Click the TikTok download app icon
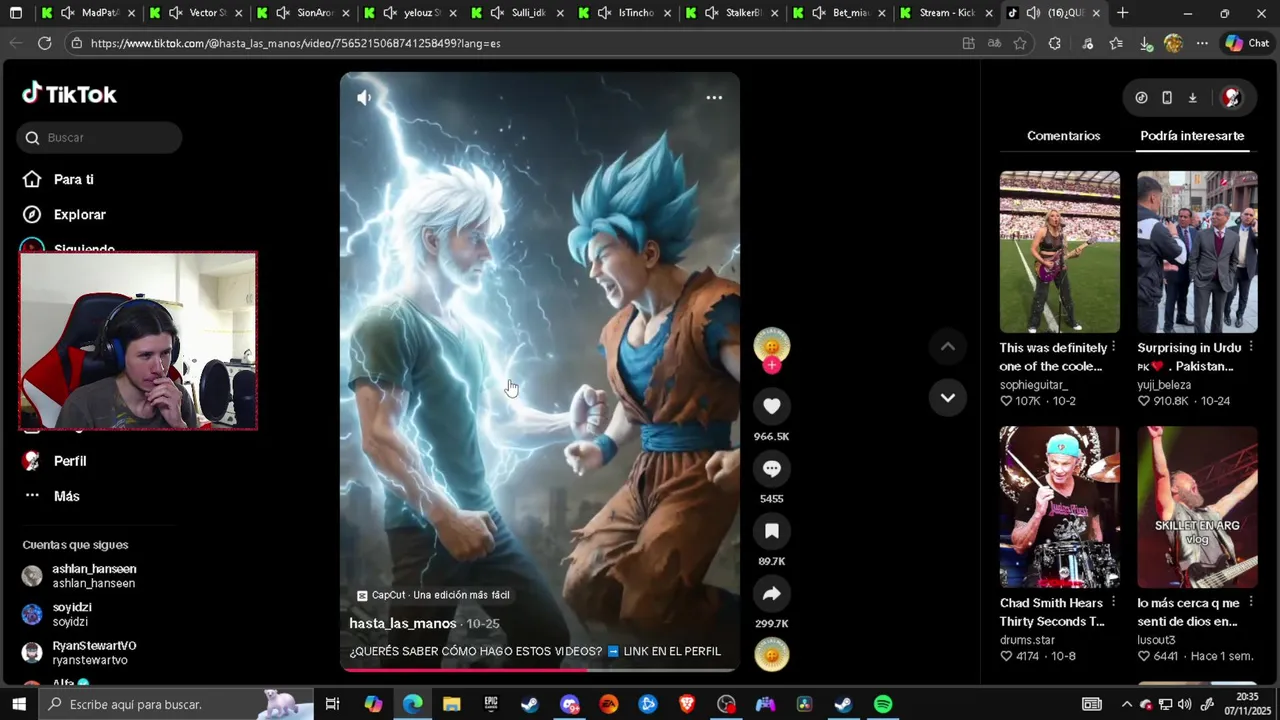 (1192, 97)
